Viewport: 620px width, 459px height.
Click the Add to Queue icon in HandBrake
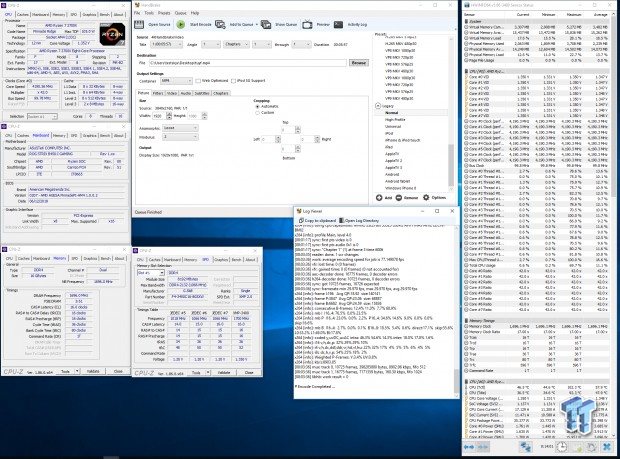click(x=220, y=25)
